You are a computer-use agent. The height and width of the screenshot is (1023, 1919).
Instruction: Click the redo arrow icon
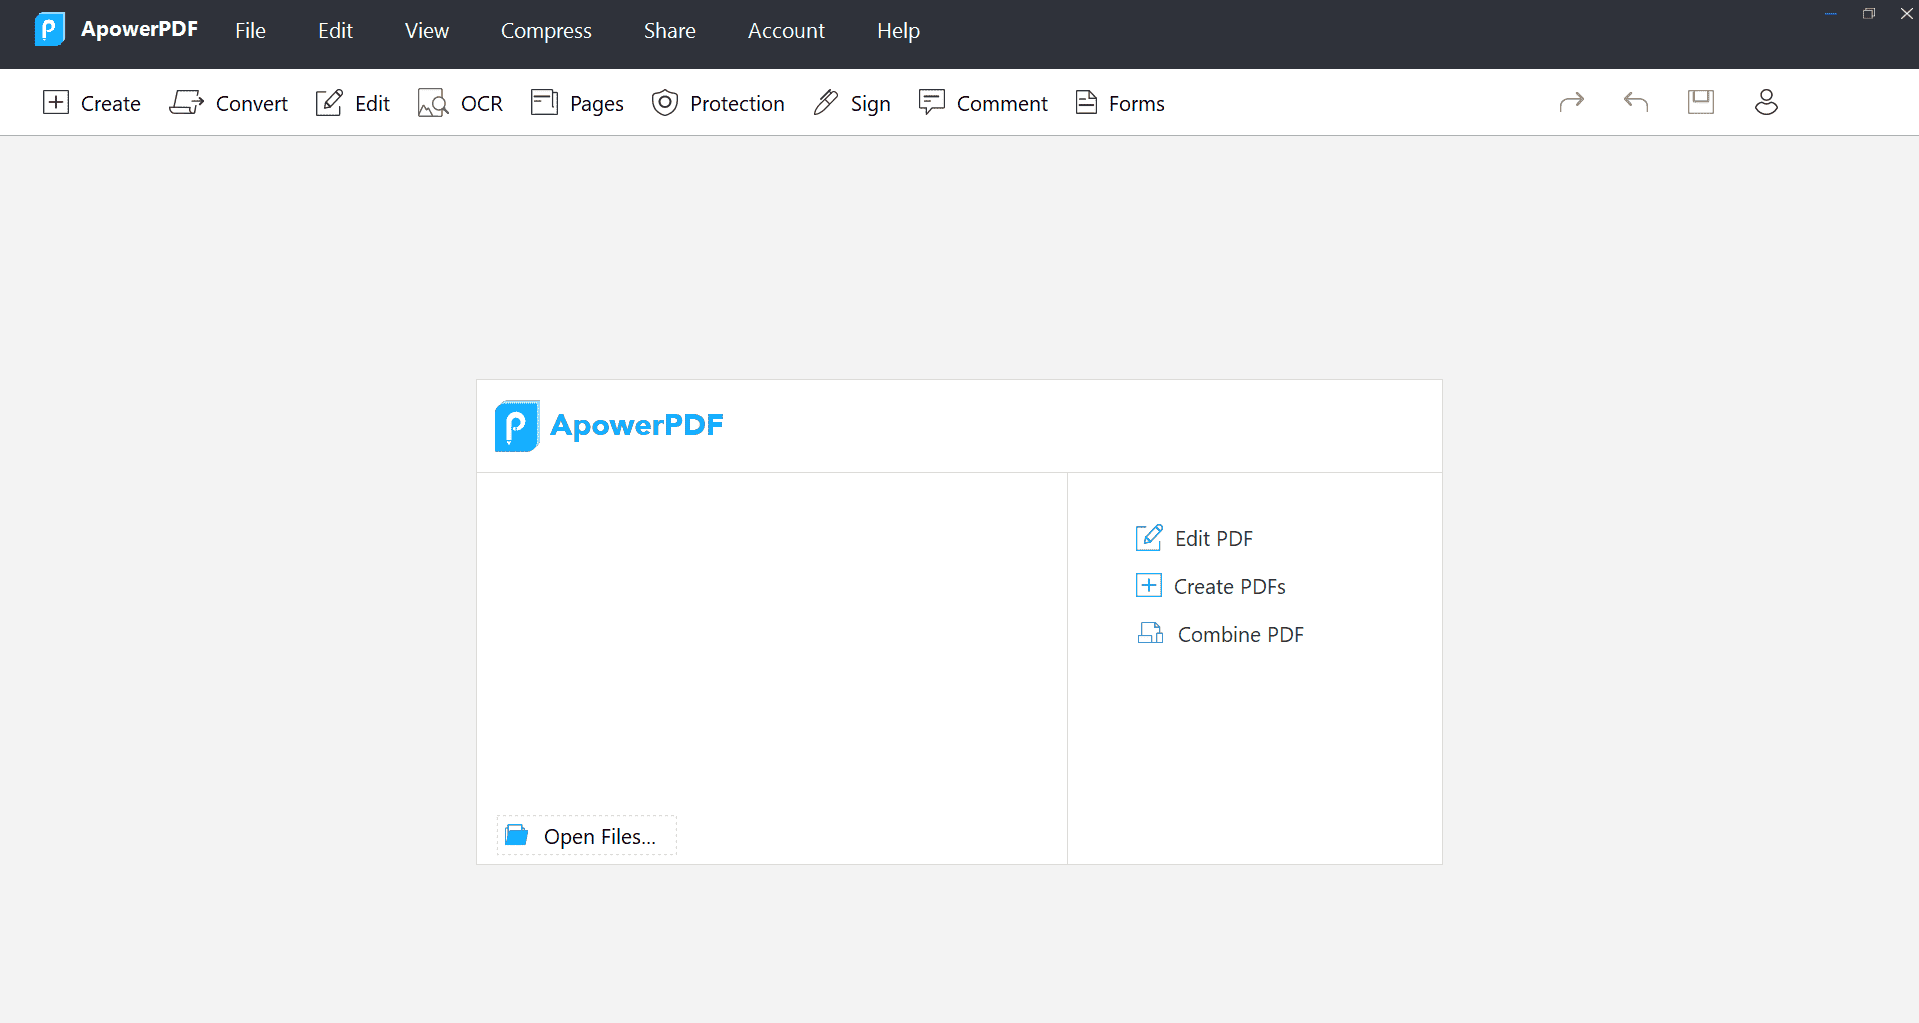click(1571, 102)
